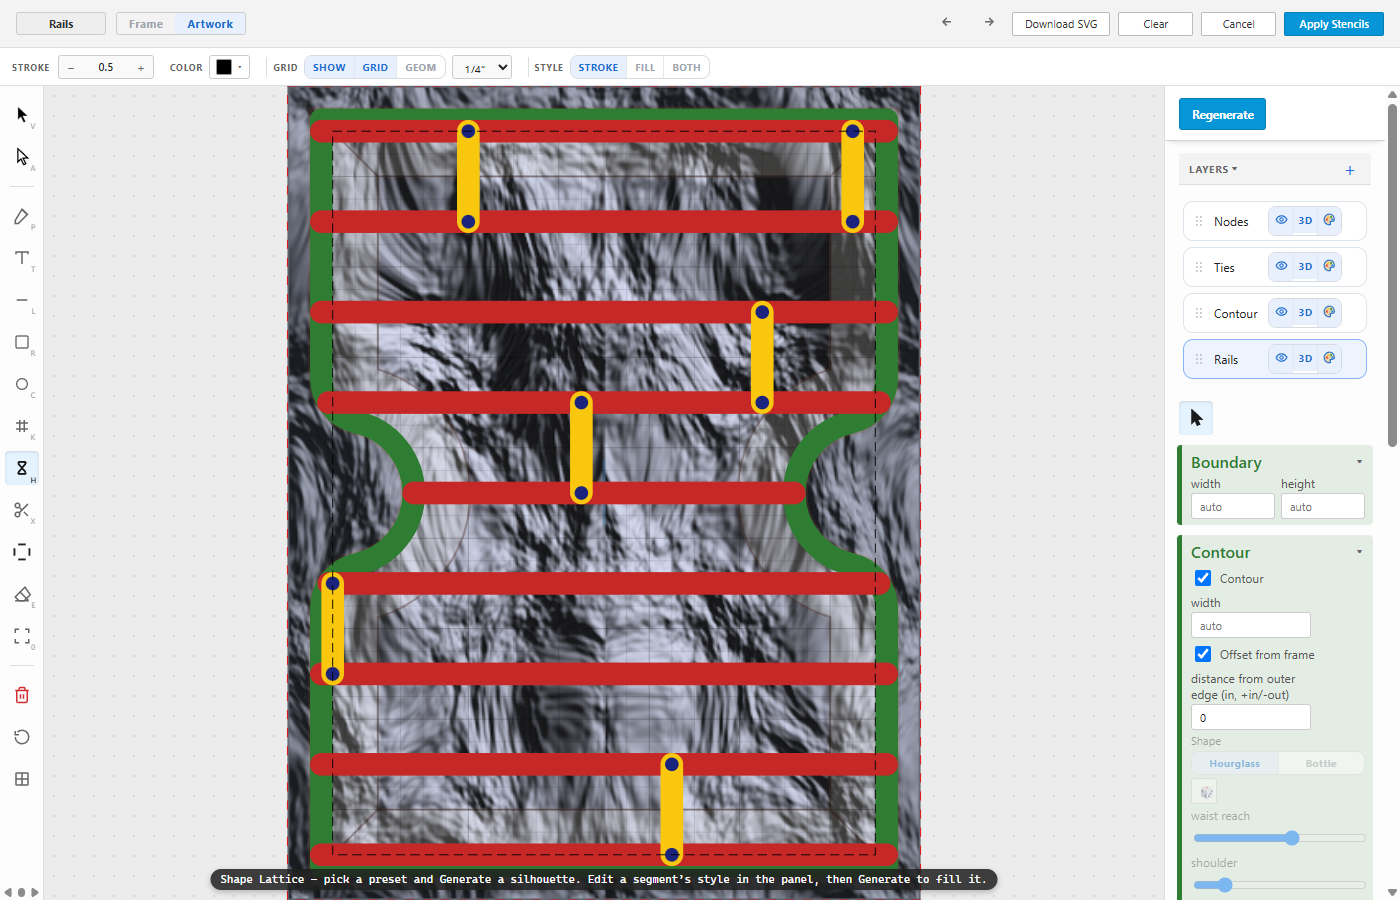Collapse the LAYERS header
This screenshot has width=1400, height=900.
coord(1213,170)
